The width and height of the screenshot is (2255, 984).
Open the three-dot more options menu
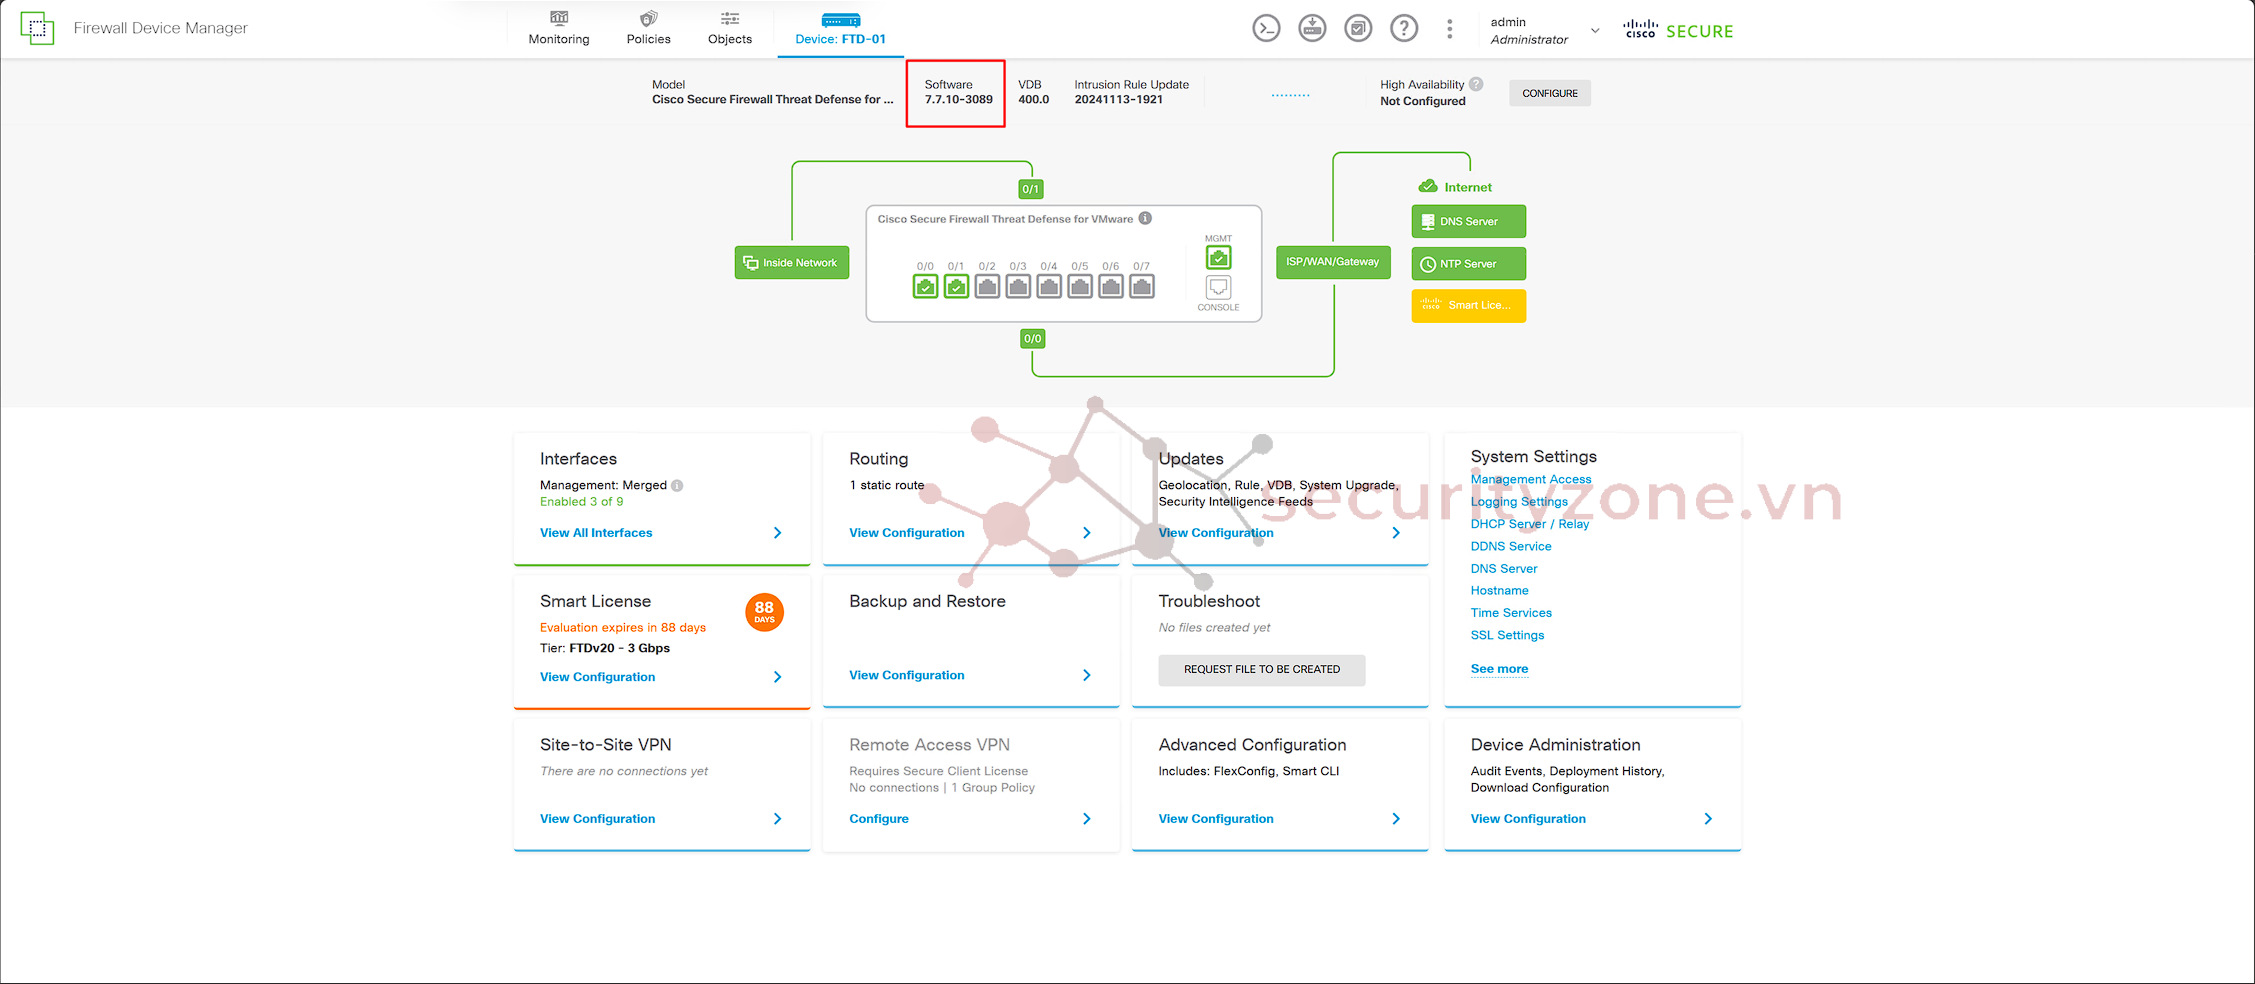click(x=1449, y=29)
